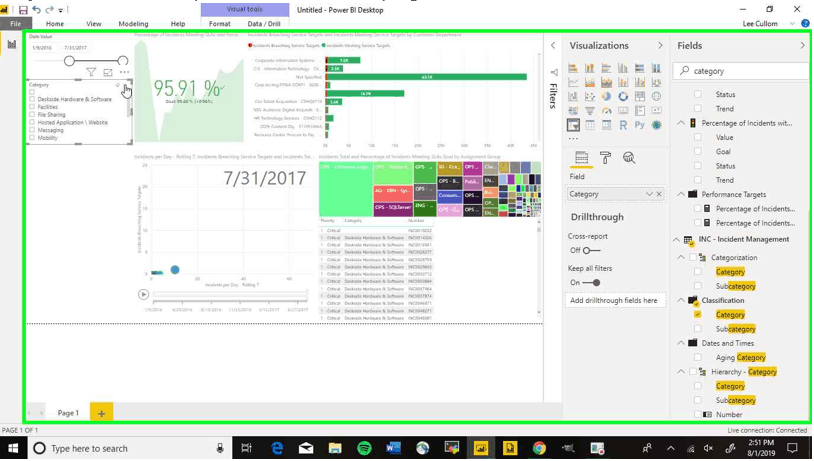Click the Save icon in title bar

23,10
